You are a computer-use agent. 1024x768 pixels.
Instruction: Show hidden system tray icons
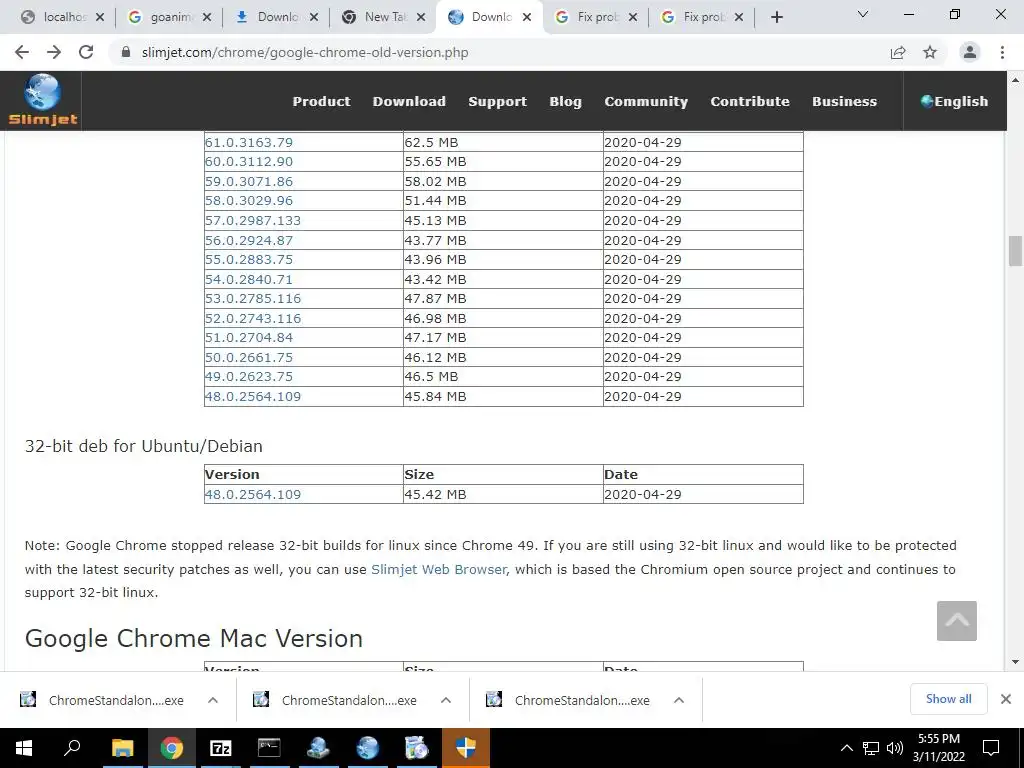tap(846, 748)
